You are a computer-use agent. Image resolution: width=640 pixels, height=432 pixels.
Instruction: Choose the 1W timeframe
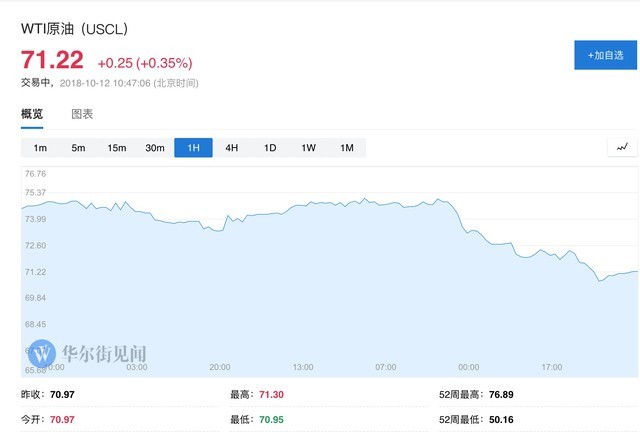pos(309,148)
